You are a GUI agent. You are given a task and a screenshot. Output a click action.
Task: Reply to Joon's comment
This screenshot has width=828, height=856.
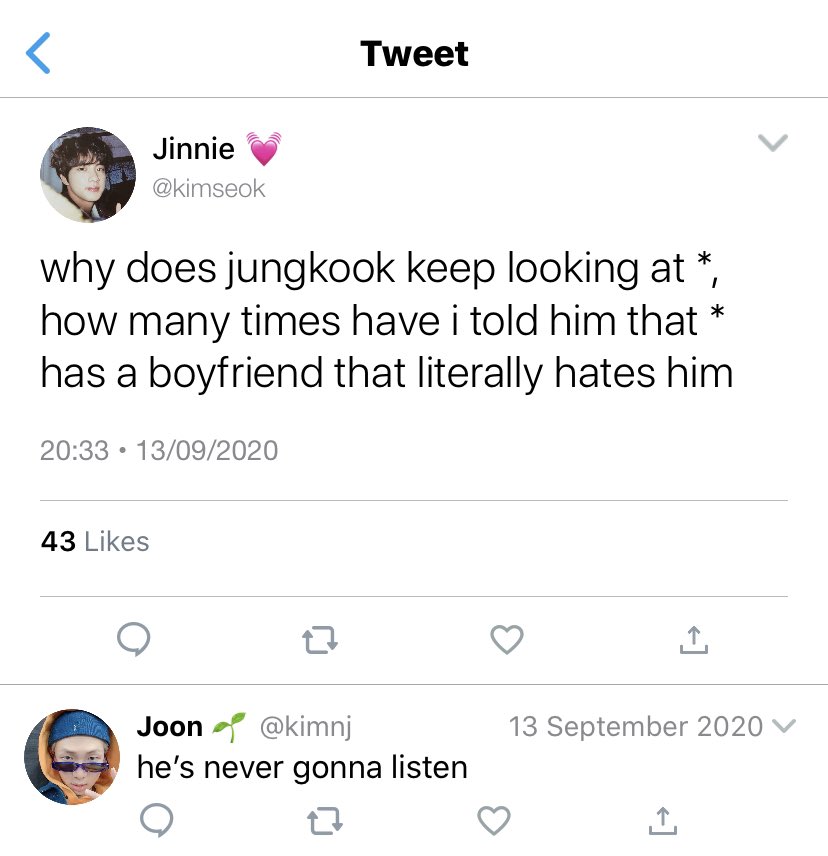157,820
